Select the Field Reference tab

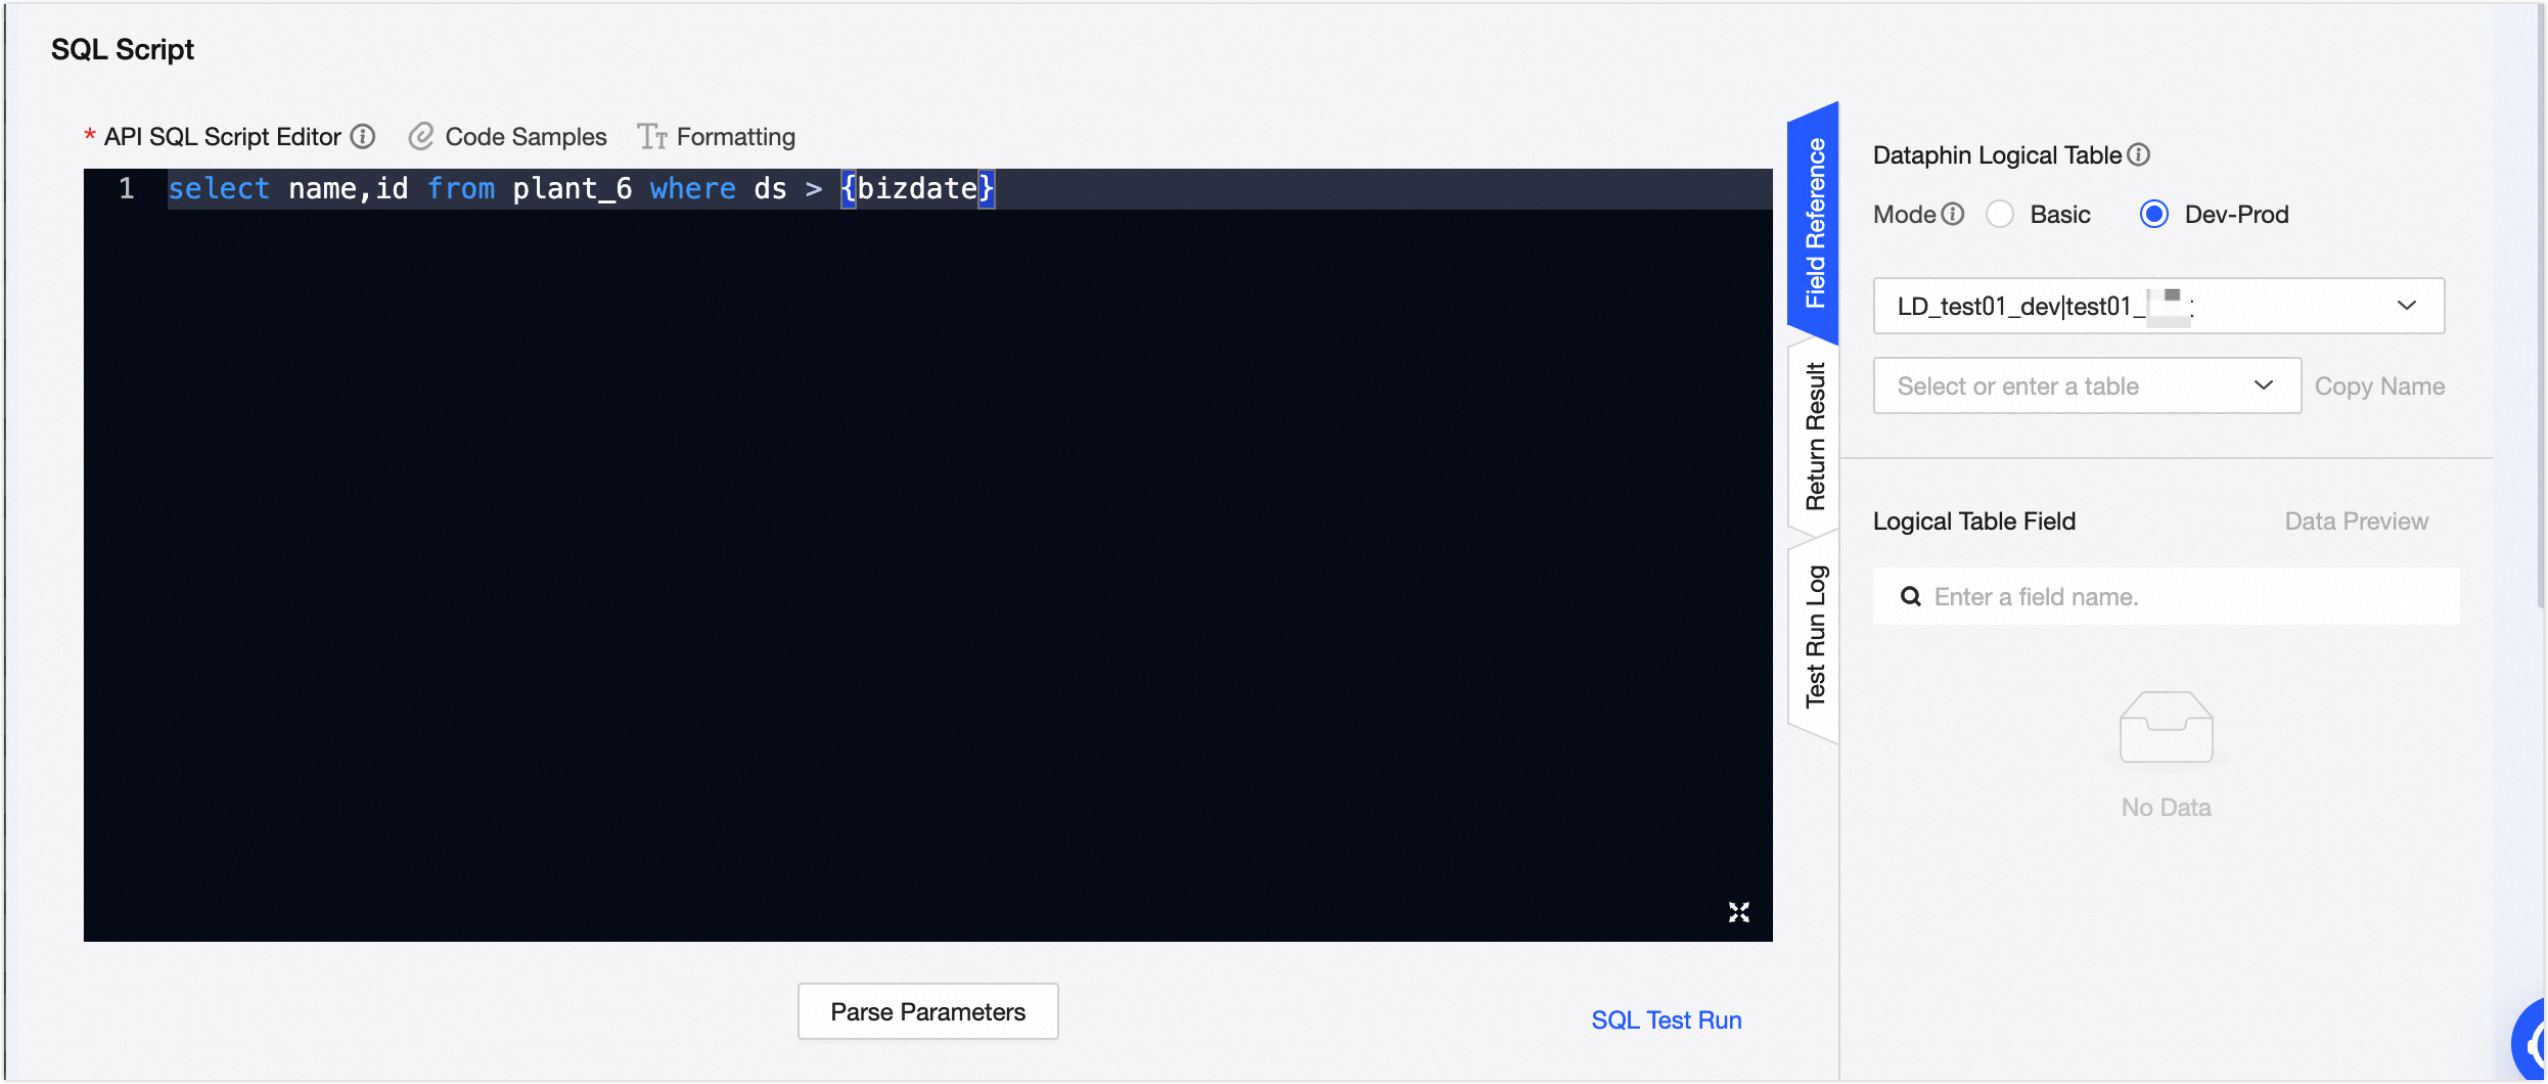pos(1815,223)
